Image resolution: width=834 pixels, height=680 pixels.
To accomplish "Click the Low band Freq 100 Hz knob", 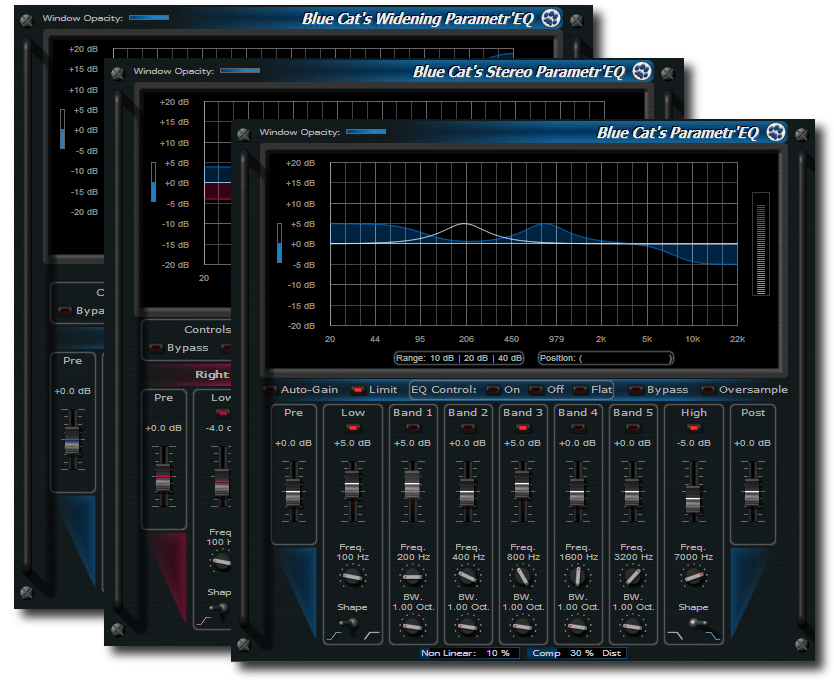I will [352, 575].
